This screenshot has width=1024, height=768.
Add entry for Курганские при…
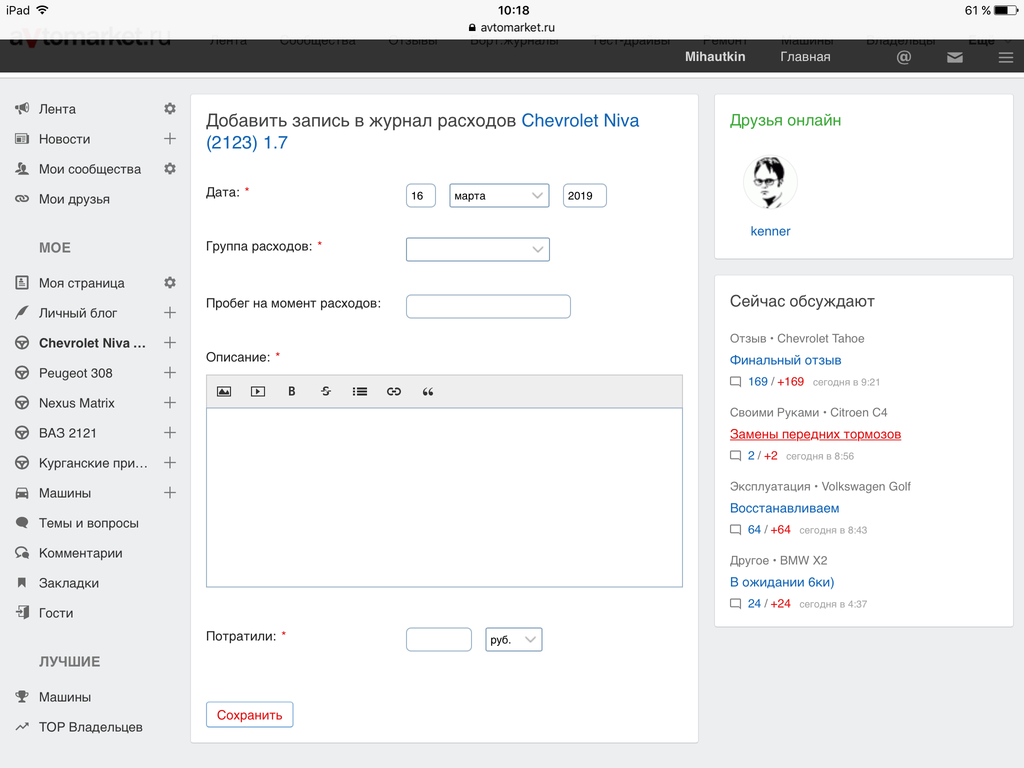pyautogui.click(x=170, y=463)
